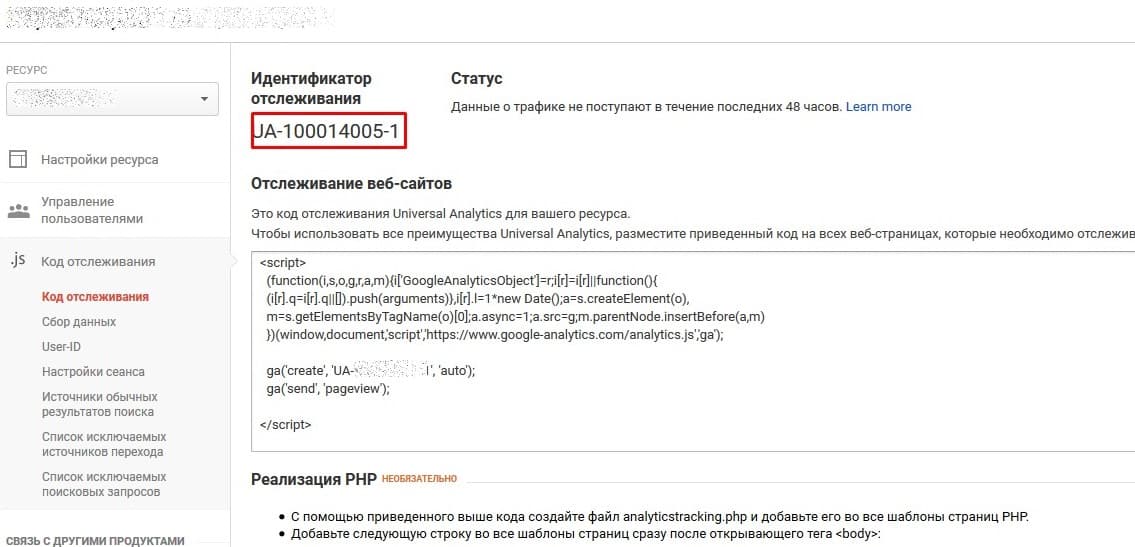Open Источники обычных результатов поиска

tap(100, 404)
